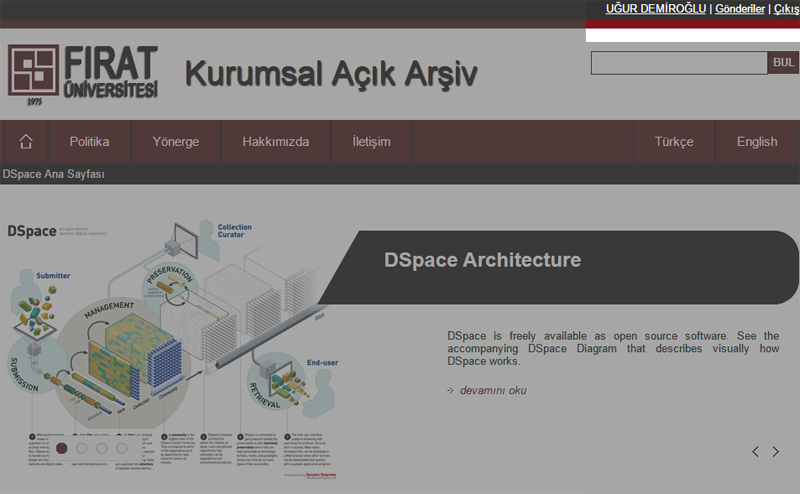Open the Fırat Üniversitesi logo
Screen dimensions: 800x494
(x=83, y=75)
